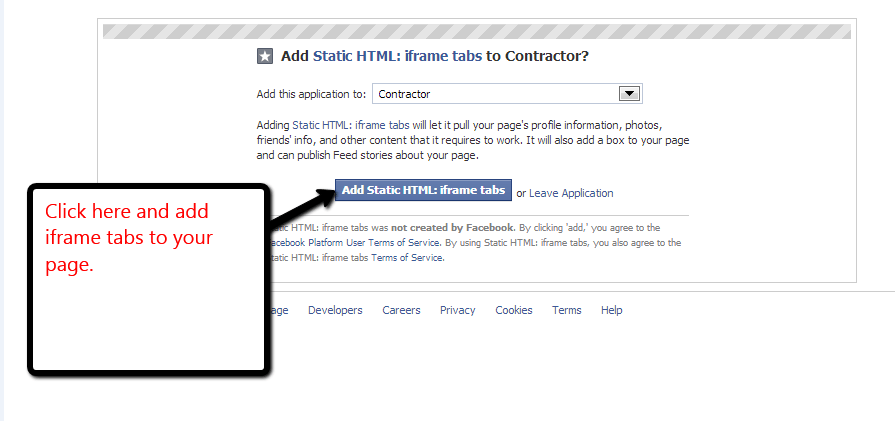Select the Contractor page combo box field
This screenshot has width=895, height=421.
click(x=507, y=94)
